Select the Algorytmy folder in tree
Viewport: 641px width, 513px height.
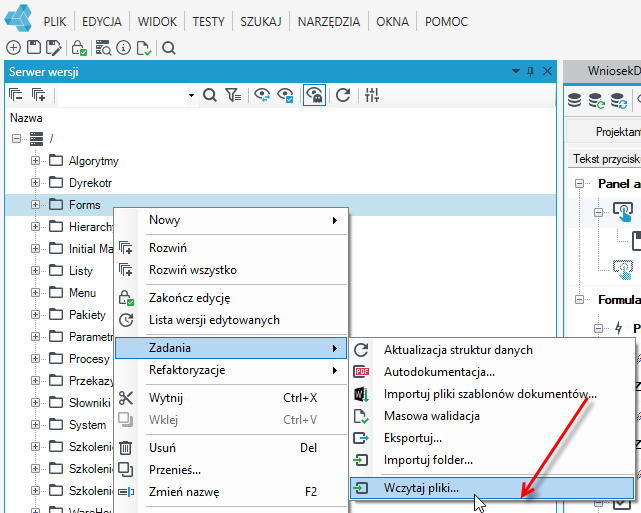tap(94, 161)
